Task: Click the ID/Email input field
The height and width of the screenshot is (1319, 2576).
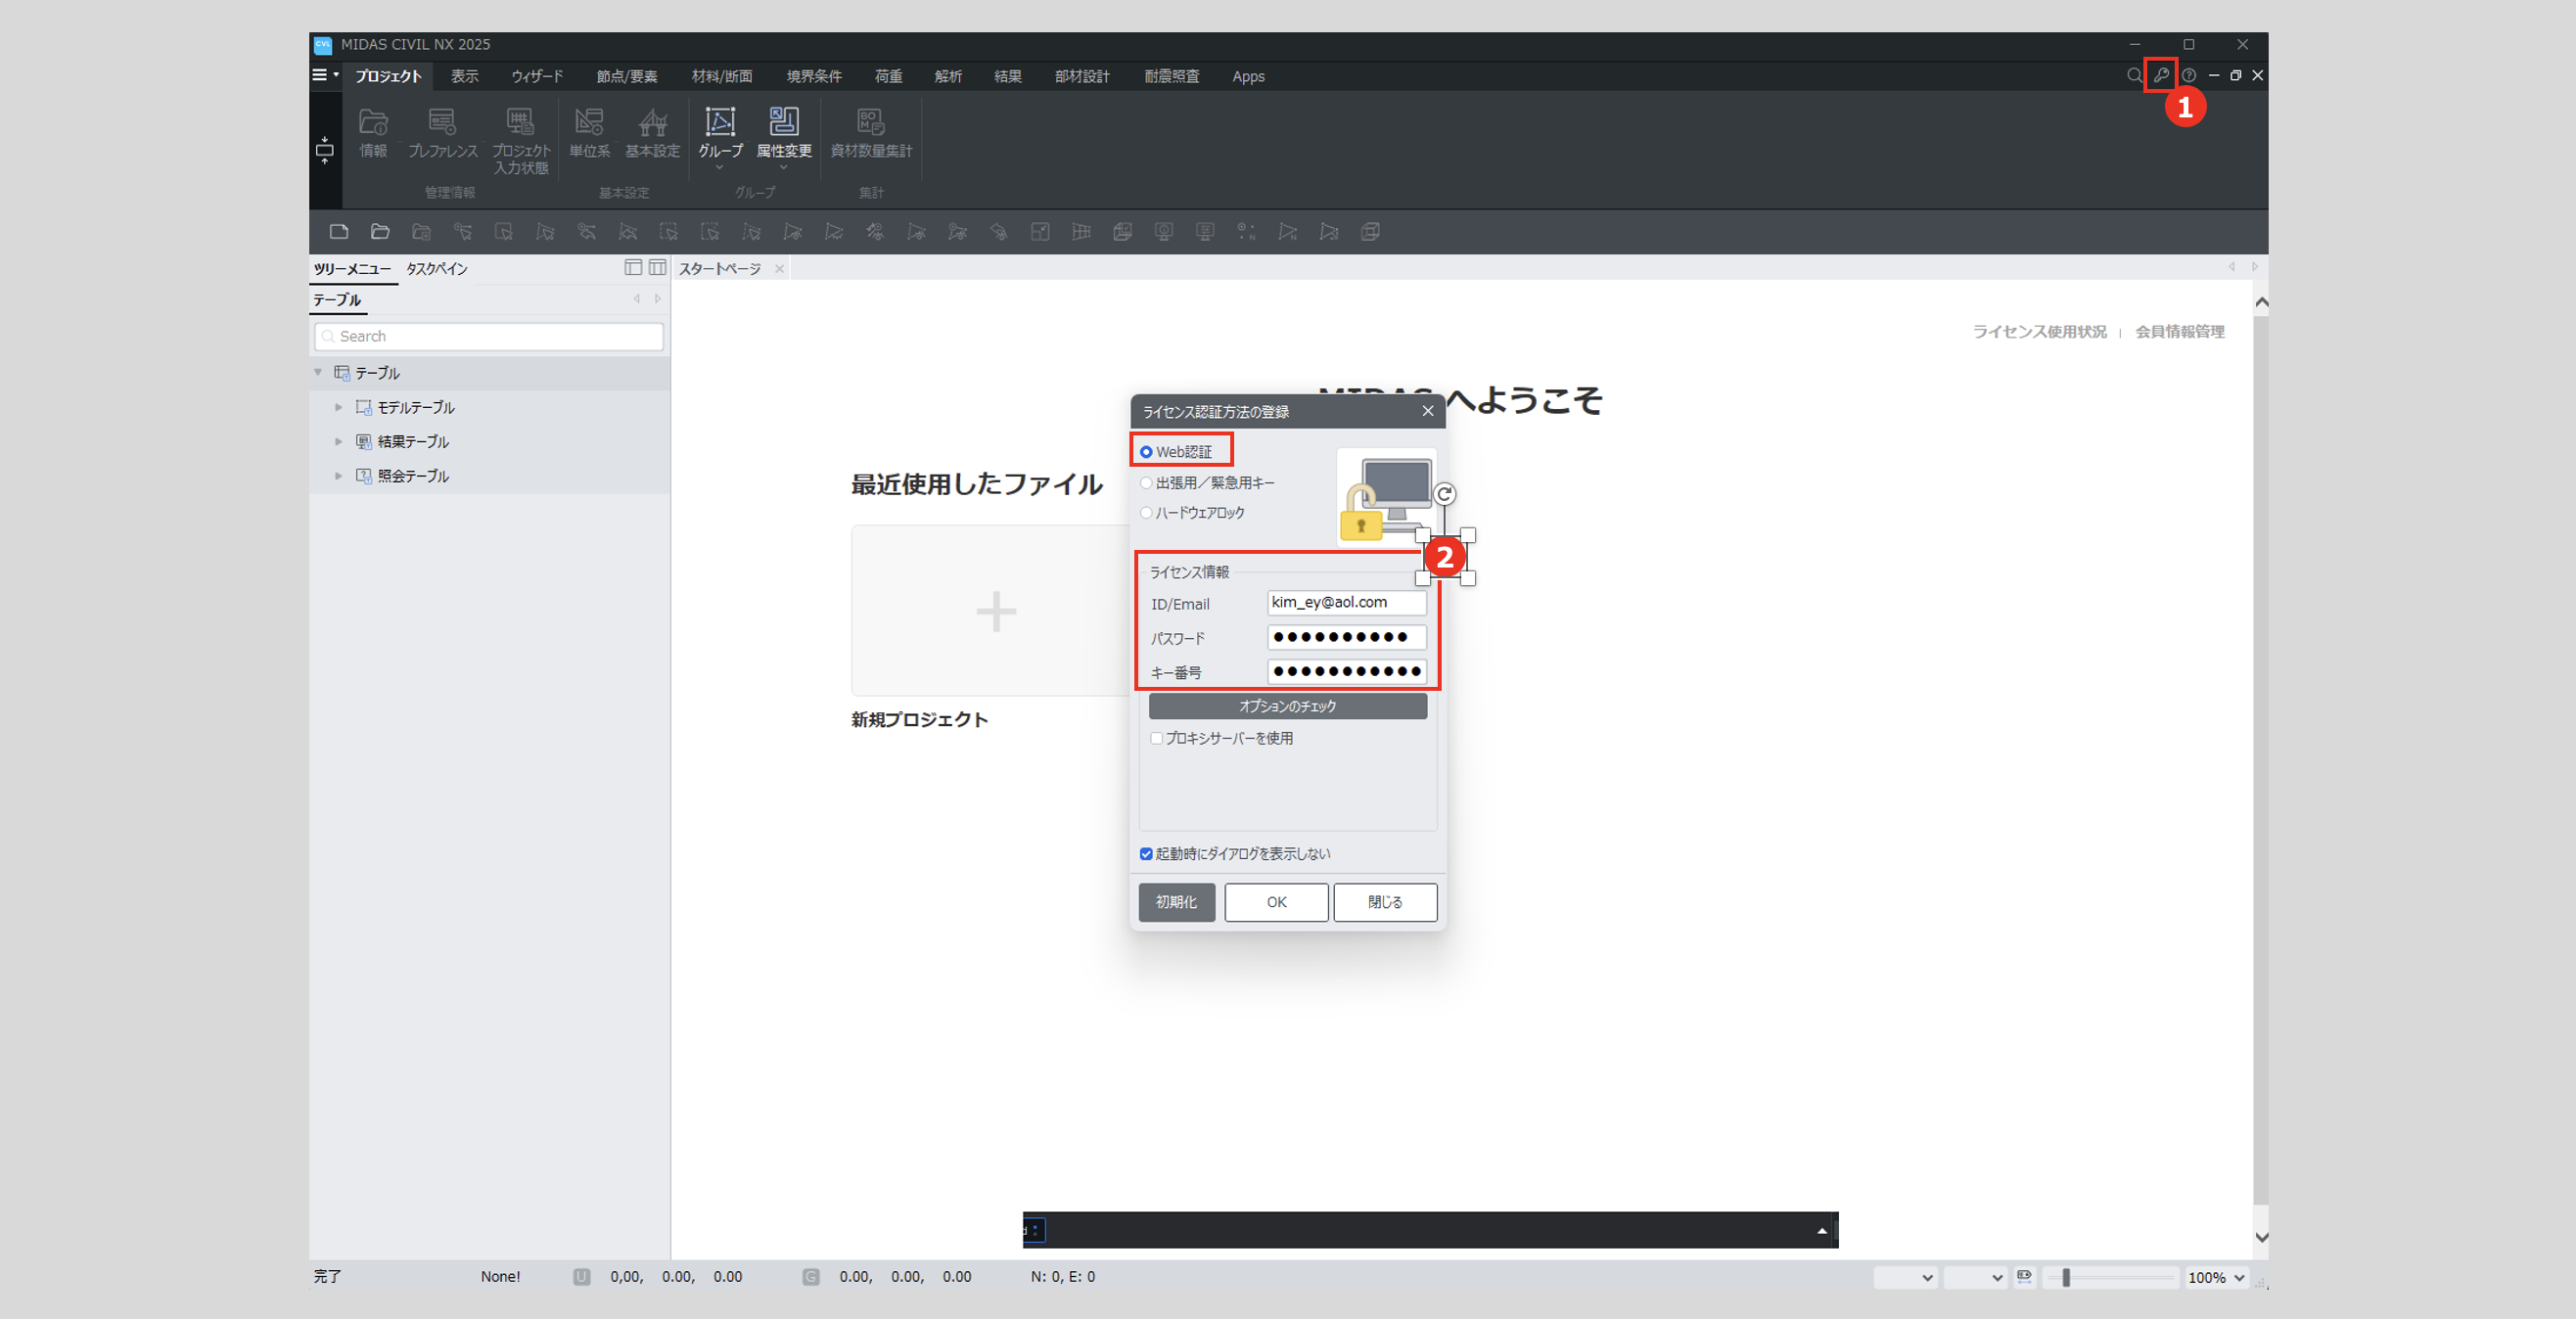Action: pyautogui.click(x=1346, y=602)
